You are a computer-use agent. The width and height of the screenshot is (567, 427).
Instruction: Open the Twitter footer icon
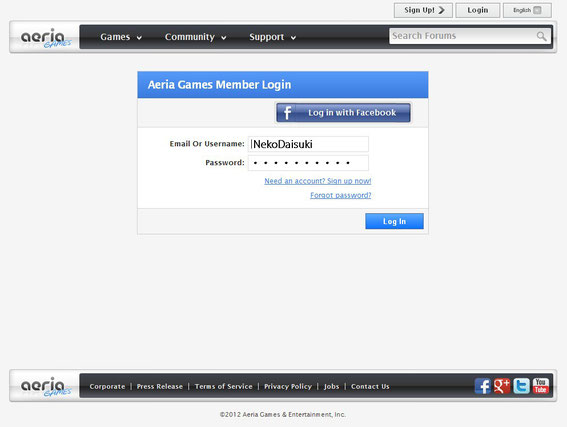tap(521, 386)
